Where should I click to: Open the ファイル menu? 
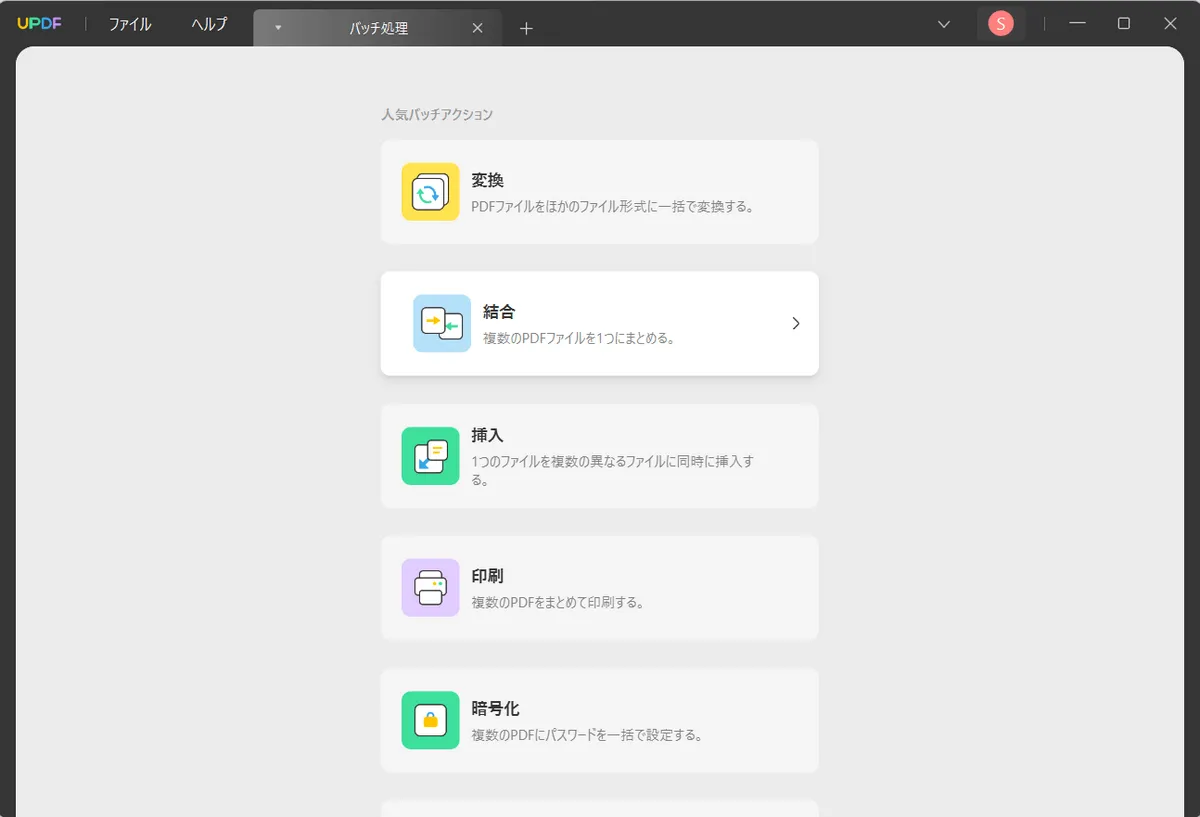click(130, 25)
